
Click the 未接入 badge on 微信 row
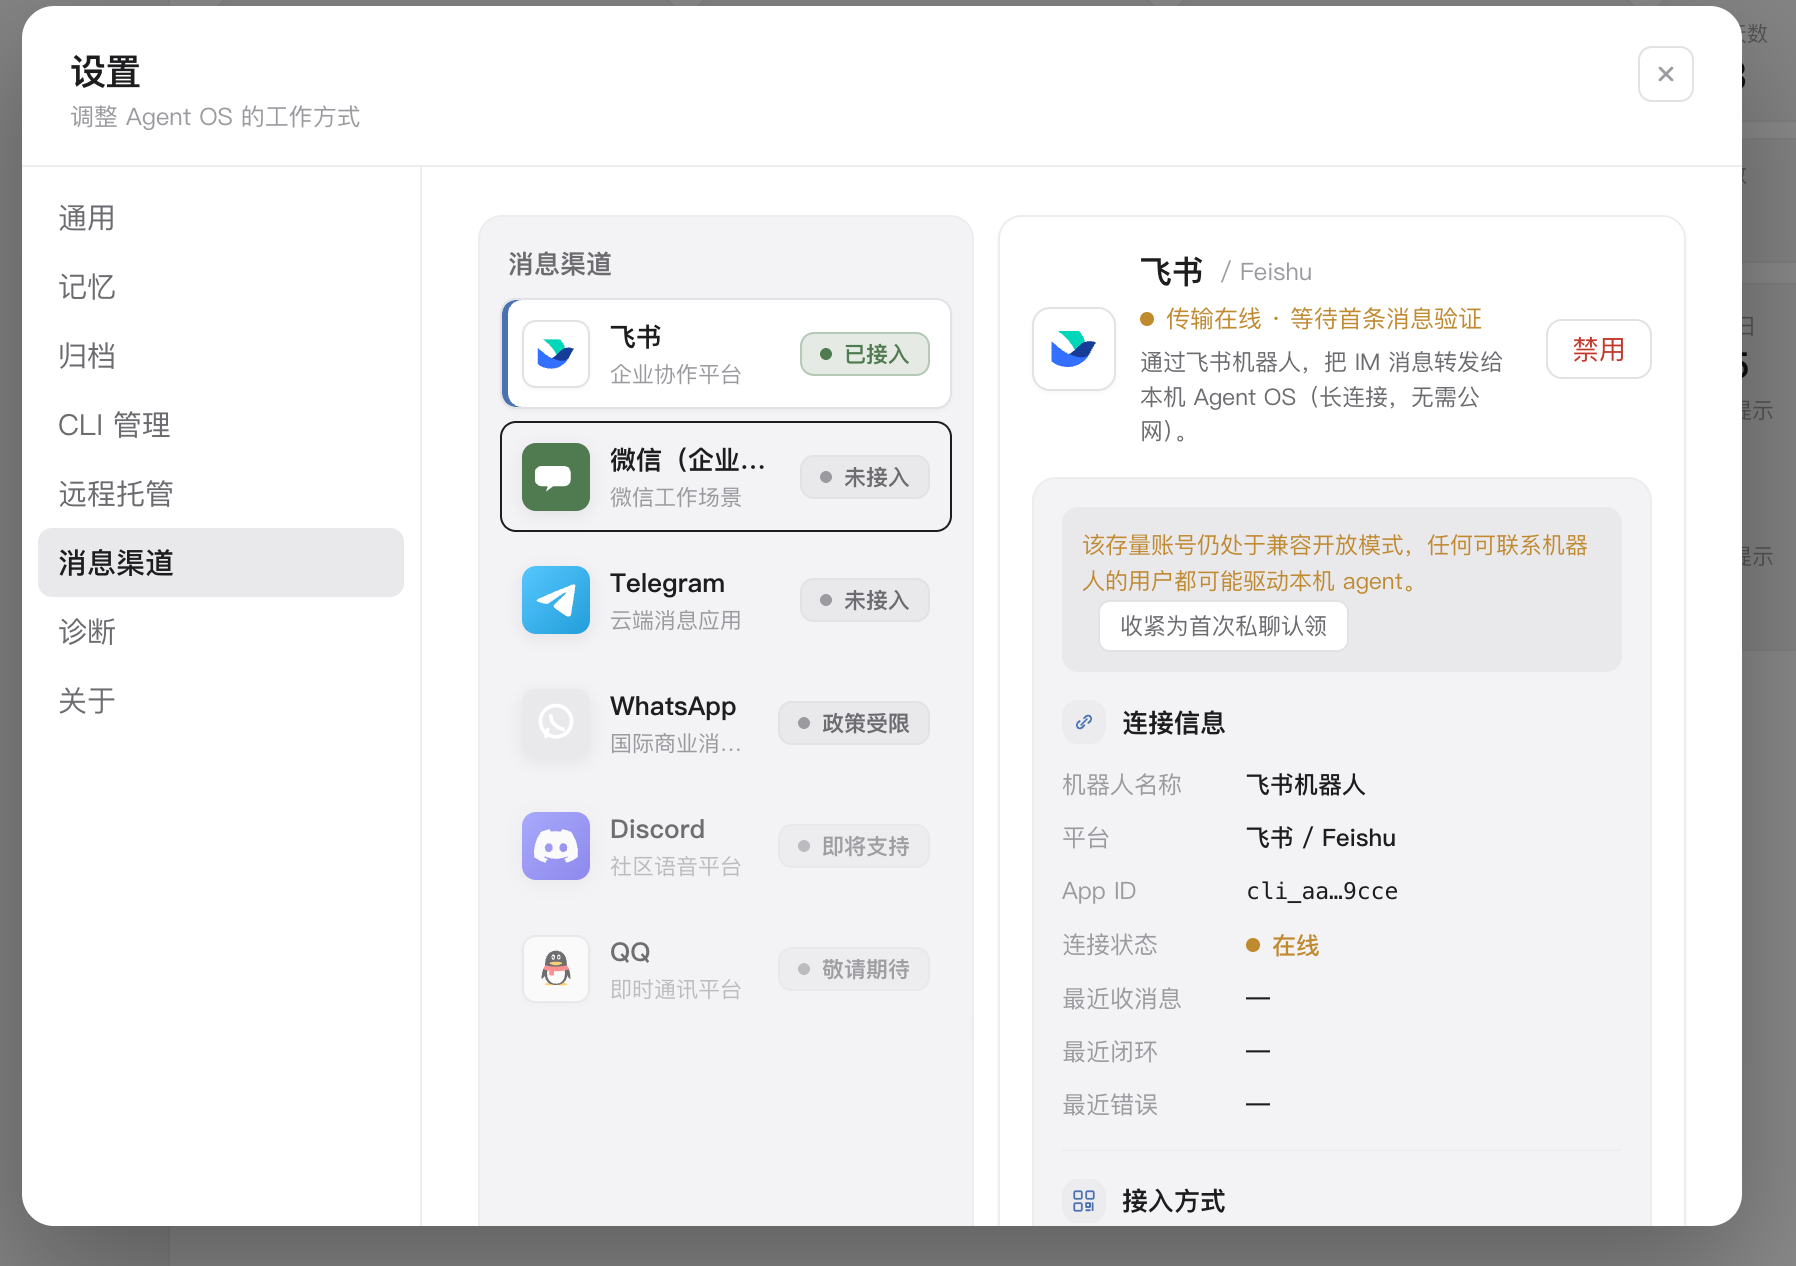tap(865, 477)
